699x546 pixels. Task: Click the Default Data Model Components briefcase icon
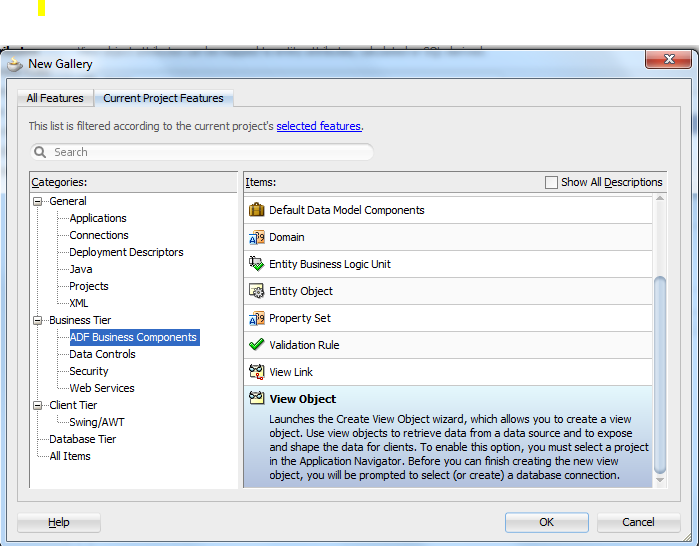pyautogui.click(x=256, y=209)
